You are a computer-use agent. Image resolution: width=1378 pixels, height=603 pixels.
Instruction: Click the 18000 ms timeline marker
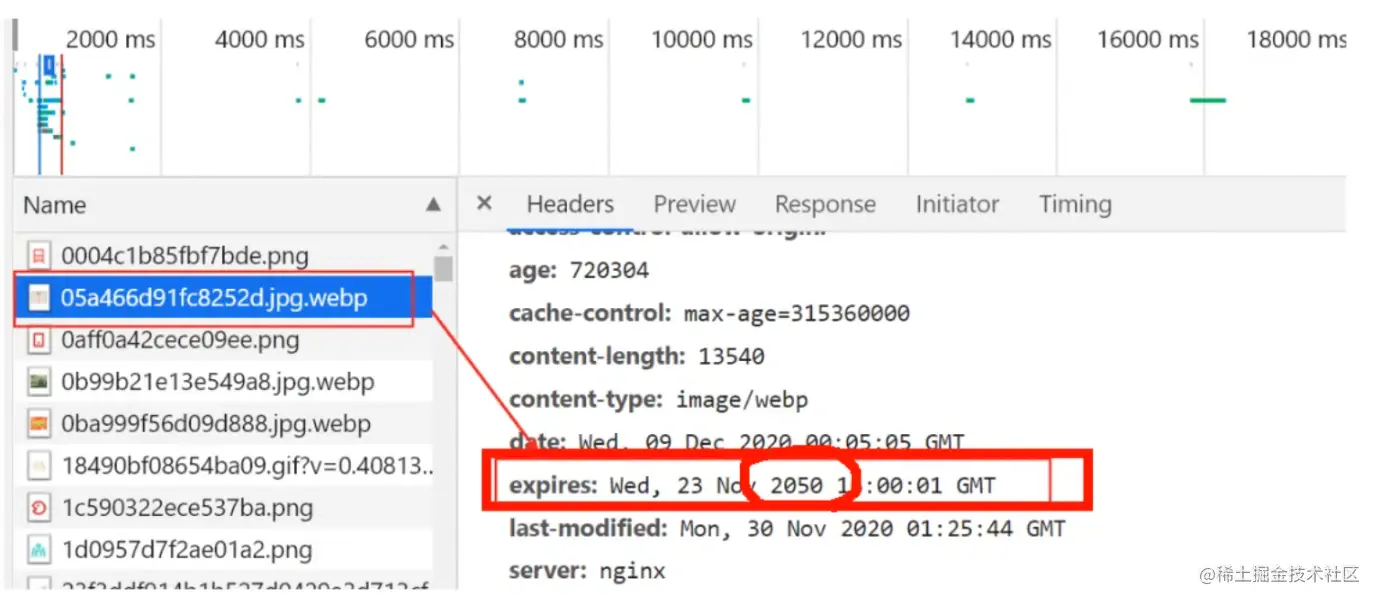pos(1296,40)
